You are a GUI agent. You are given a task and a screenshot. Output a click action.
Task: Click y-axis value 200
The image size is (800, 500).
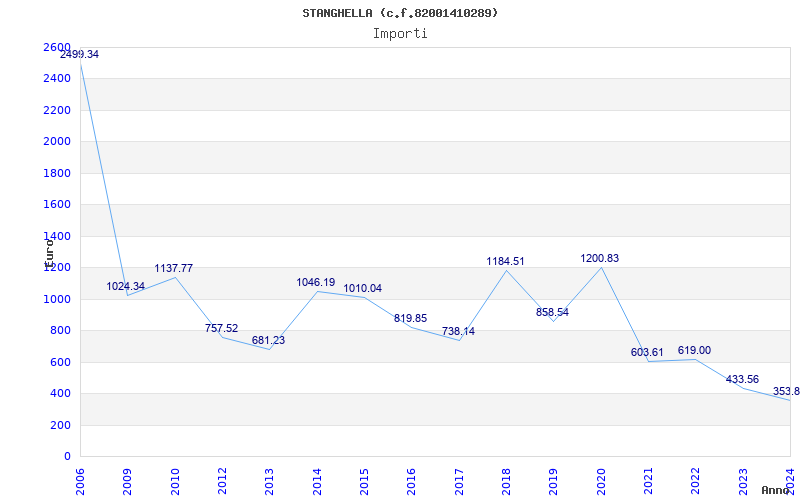[x=60, y=425]
